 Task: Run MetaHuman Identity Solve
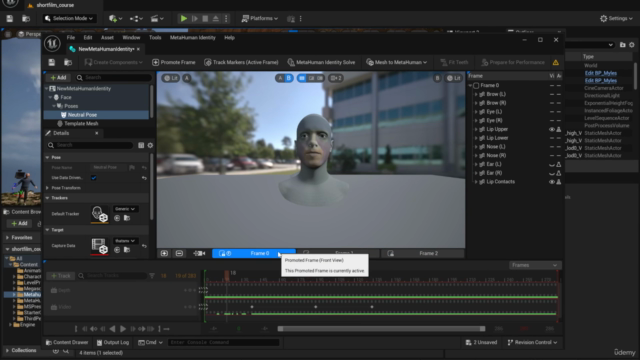click(x=321, y=62)
